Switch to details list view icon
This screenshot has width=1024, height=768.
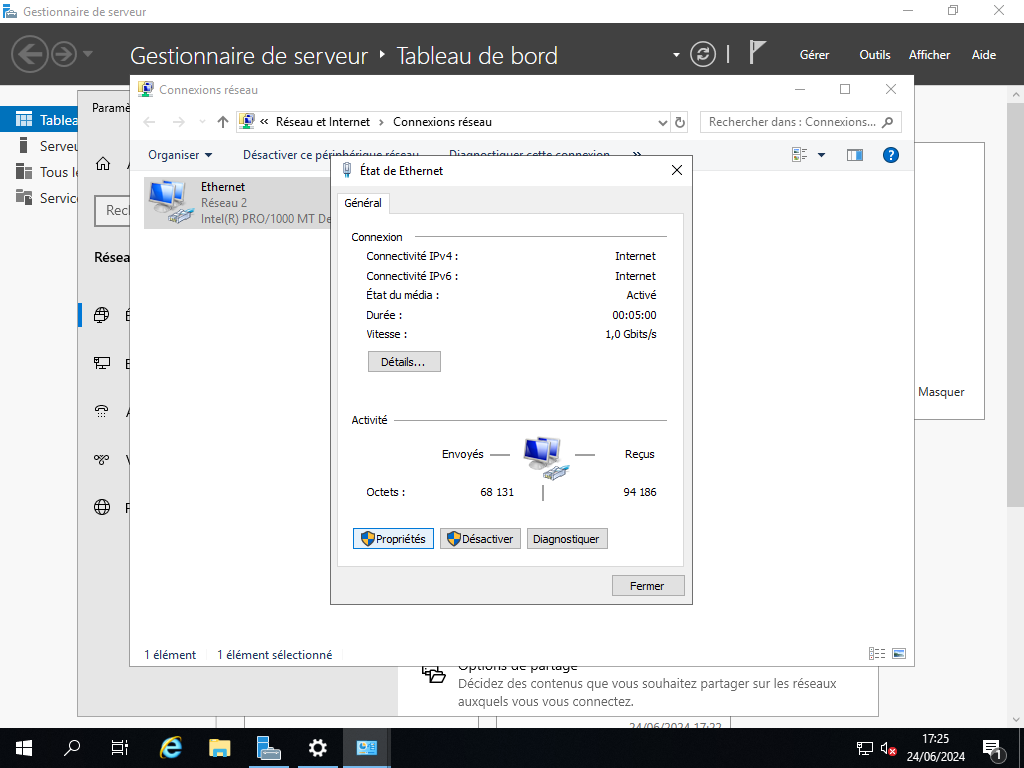pos(877,654)
